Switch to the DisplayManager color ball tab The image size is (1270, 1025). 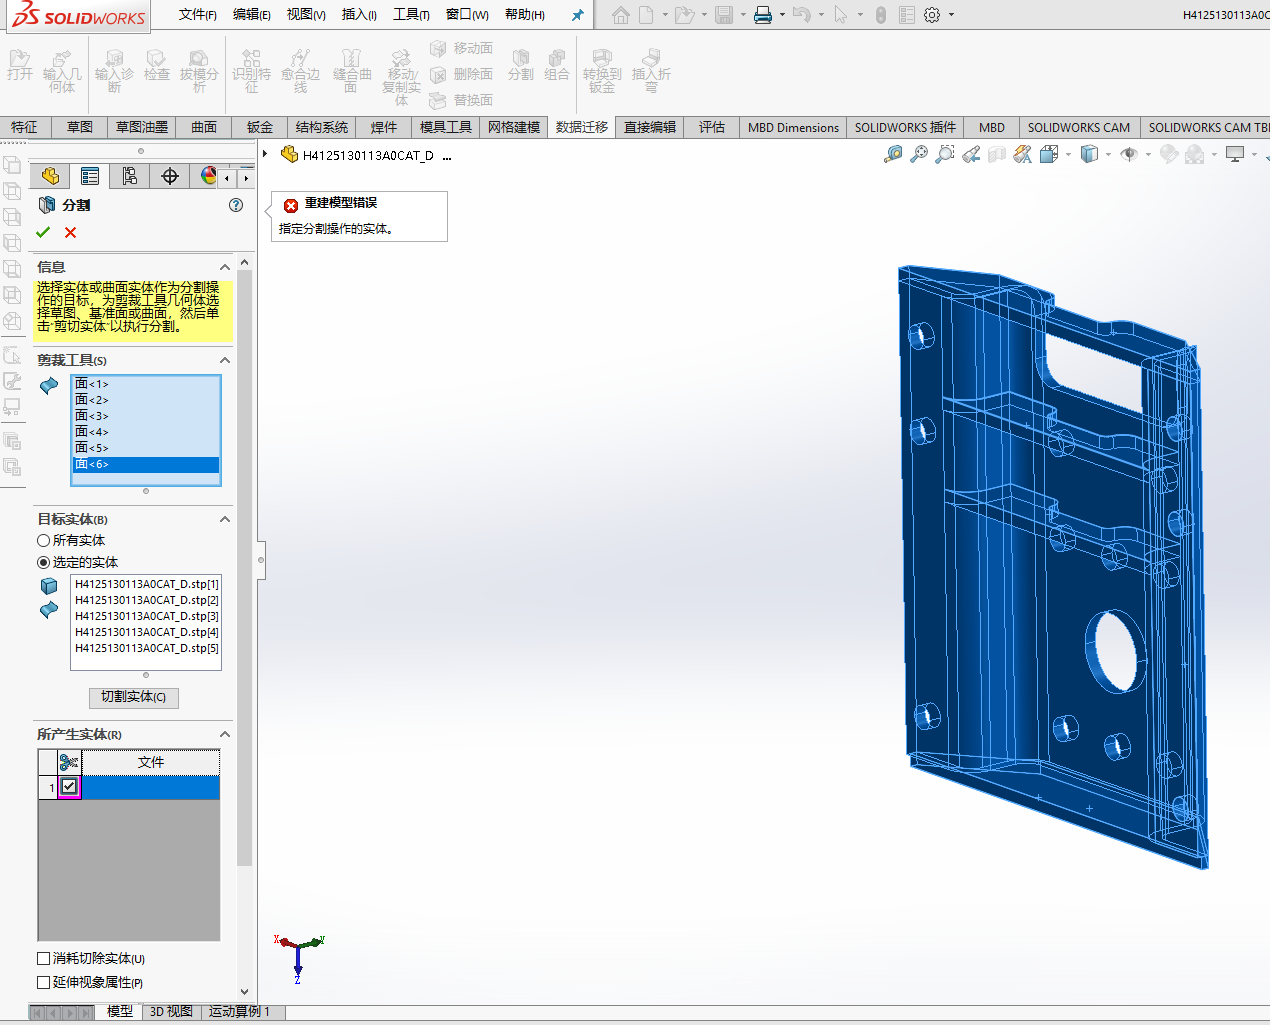207,176
